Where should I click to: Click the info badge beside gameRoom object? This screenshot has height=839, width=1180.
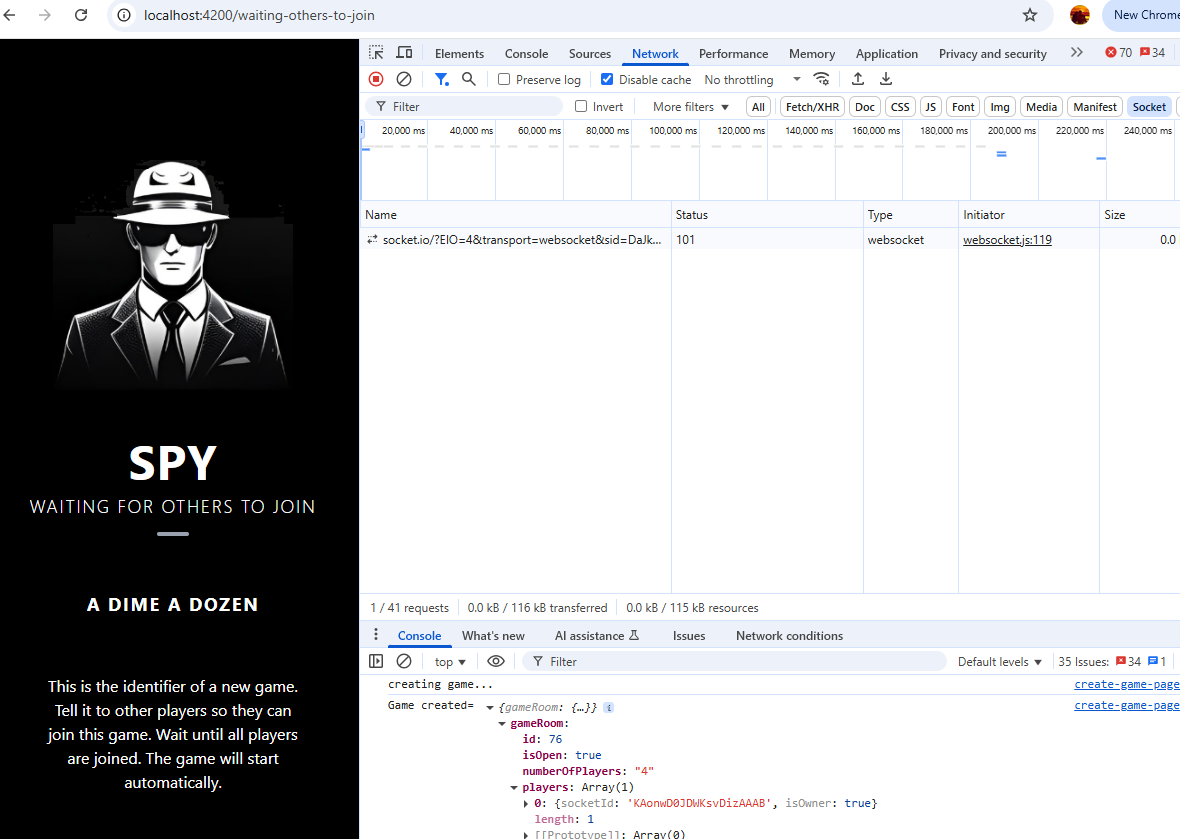click(609, 707)
